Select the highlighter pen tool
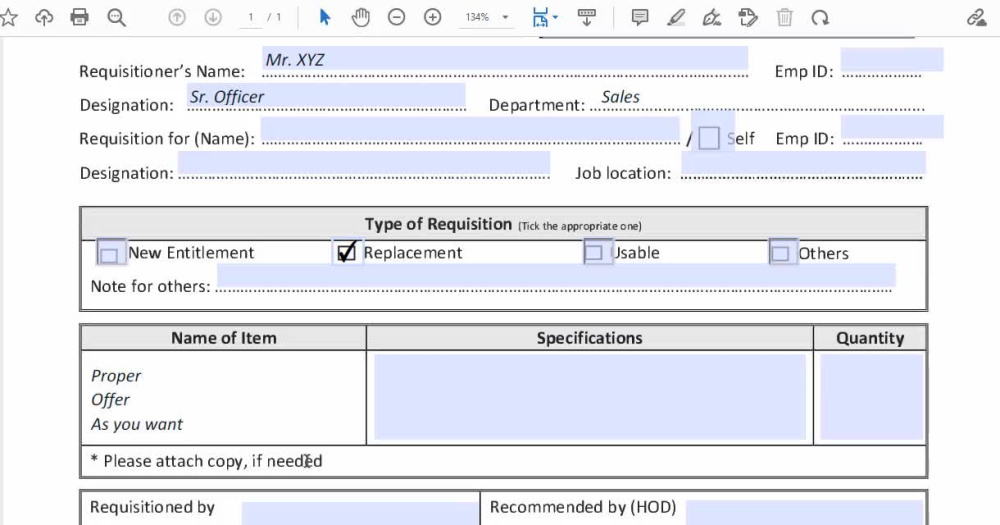 (x=675, y=17)
